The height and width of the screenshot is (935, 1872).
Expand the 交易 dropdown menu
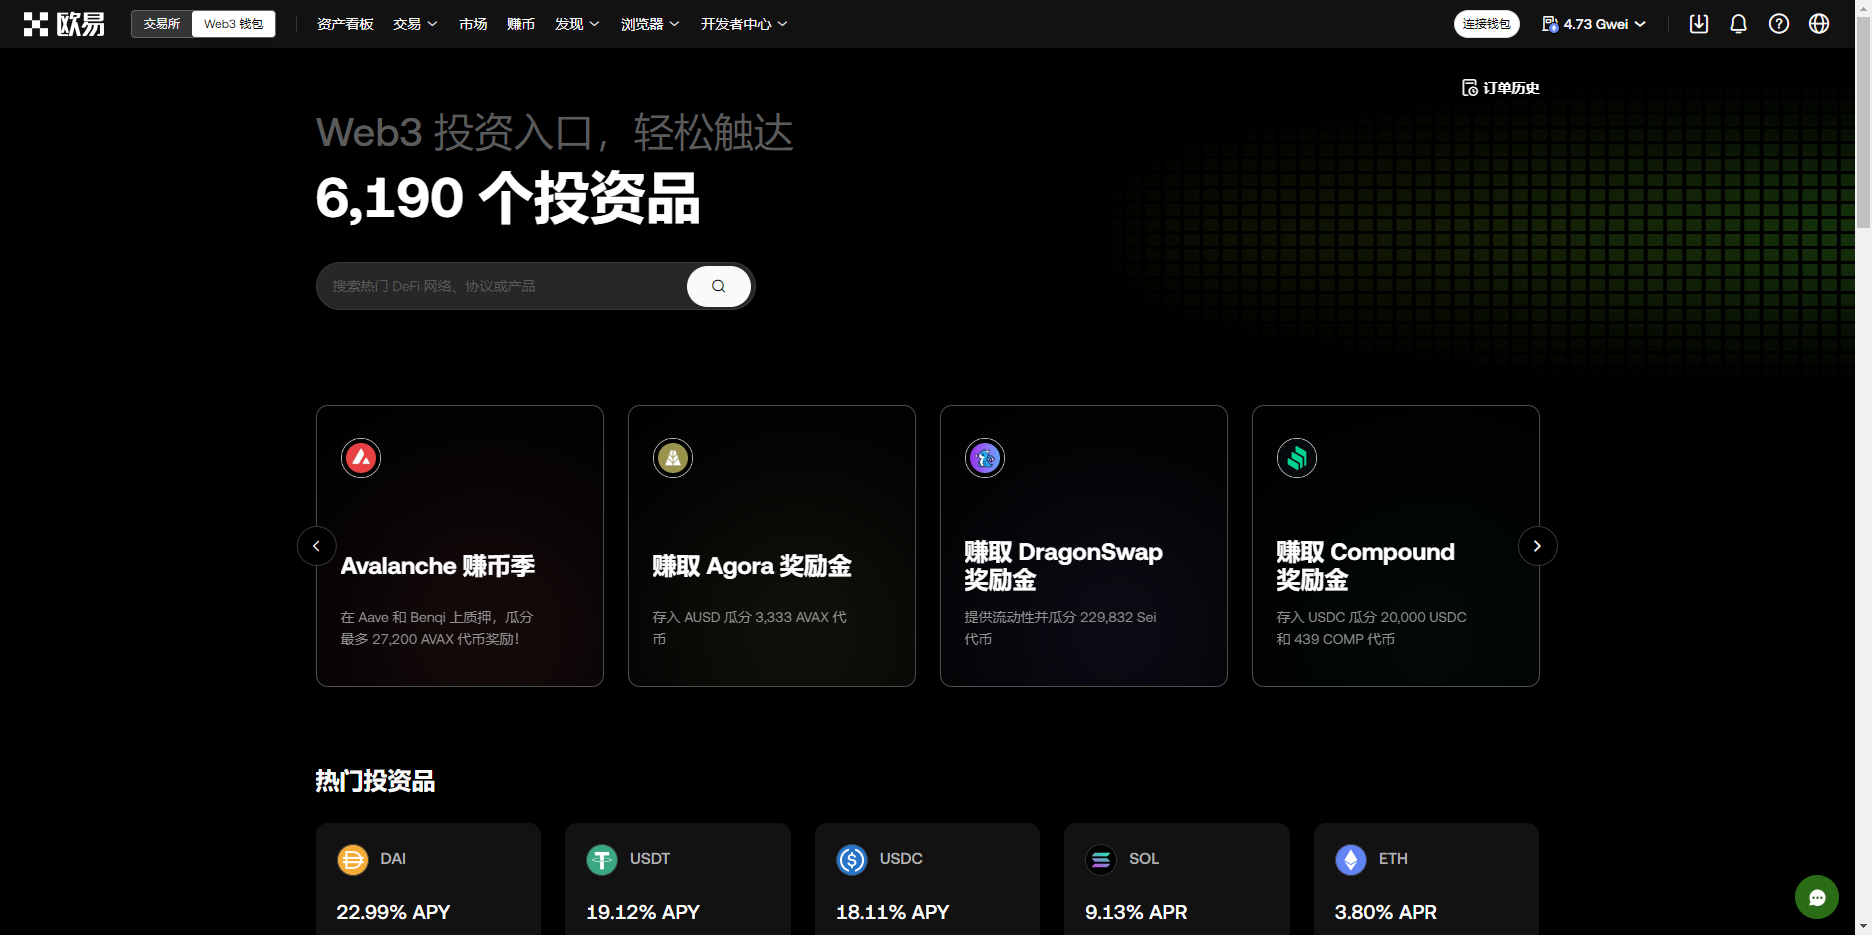tap(415, 24)
